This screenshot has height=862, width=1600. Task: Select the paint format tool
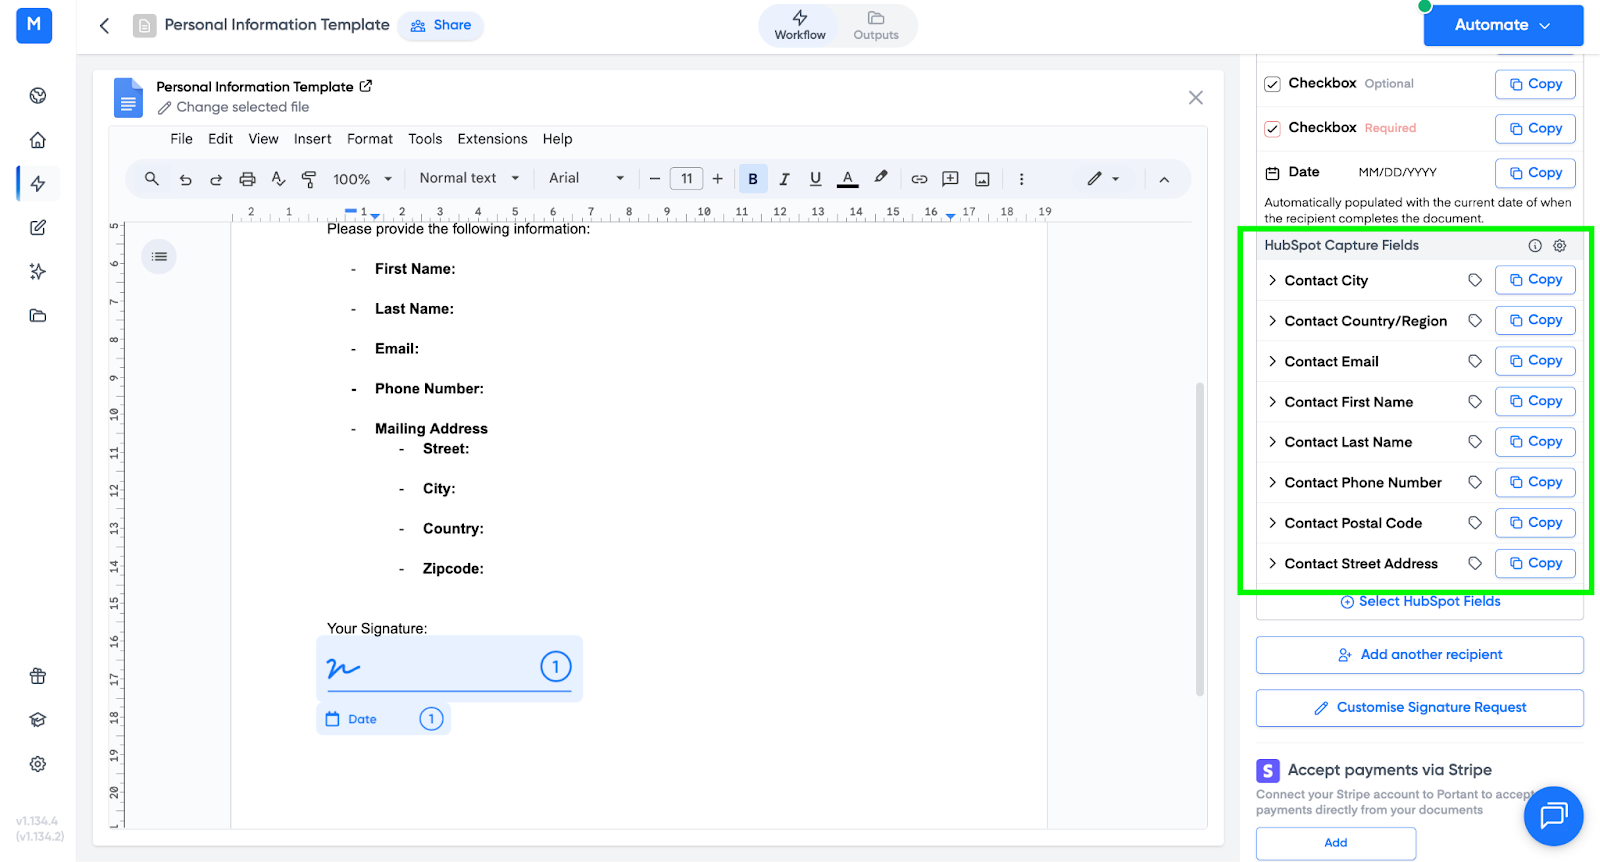[309, 179]
